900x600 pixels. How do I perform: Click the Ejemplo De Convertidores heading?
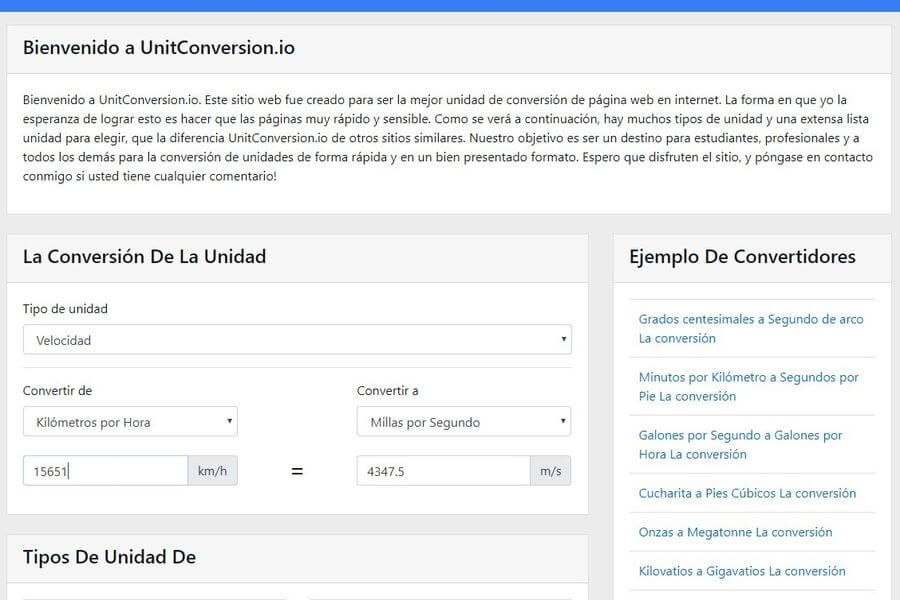[742, 257]
